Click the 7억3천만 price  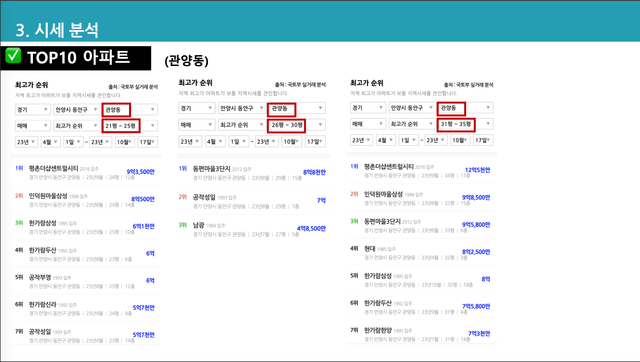point(479,333)
